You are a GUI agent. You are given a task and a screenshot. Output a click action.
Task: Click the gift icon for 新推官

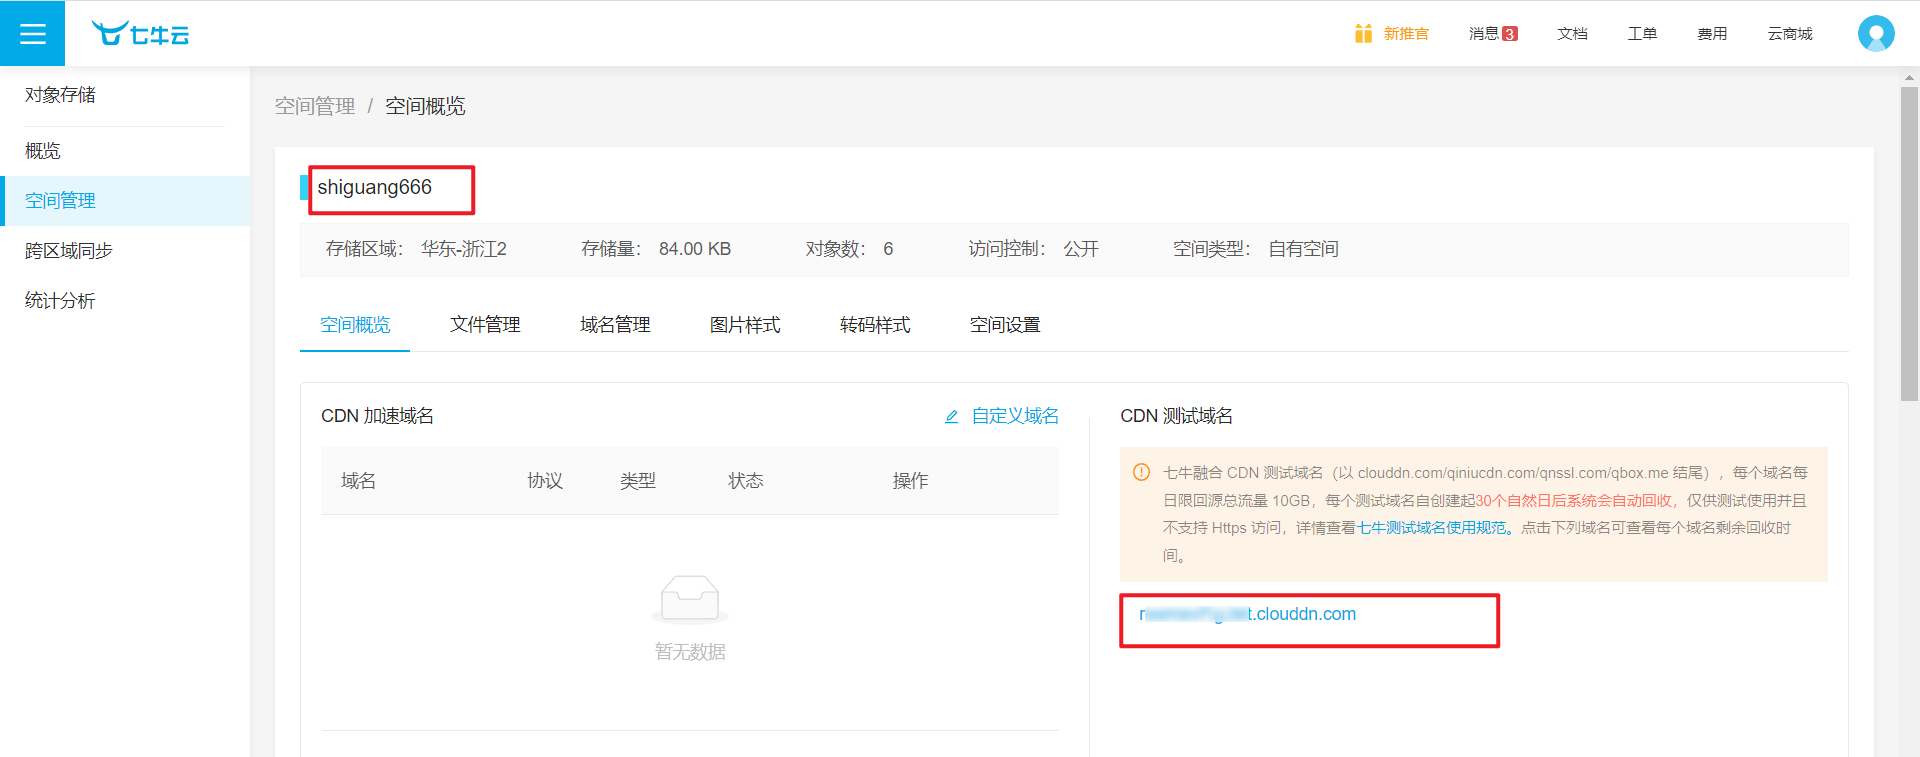(x=1363, y=34)
